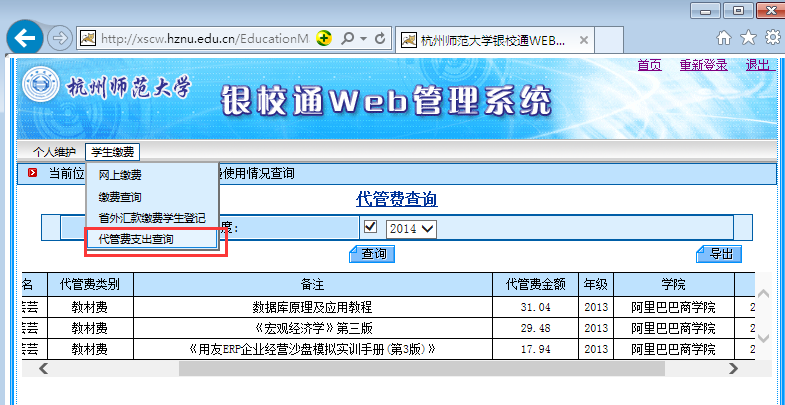Select 代管费支出查询 menu item
Viewport: 785px width, 405px height.
pyautogui.click(x=136, y=240)
